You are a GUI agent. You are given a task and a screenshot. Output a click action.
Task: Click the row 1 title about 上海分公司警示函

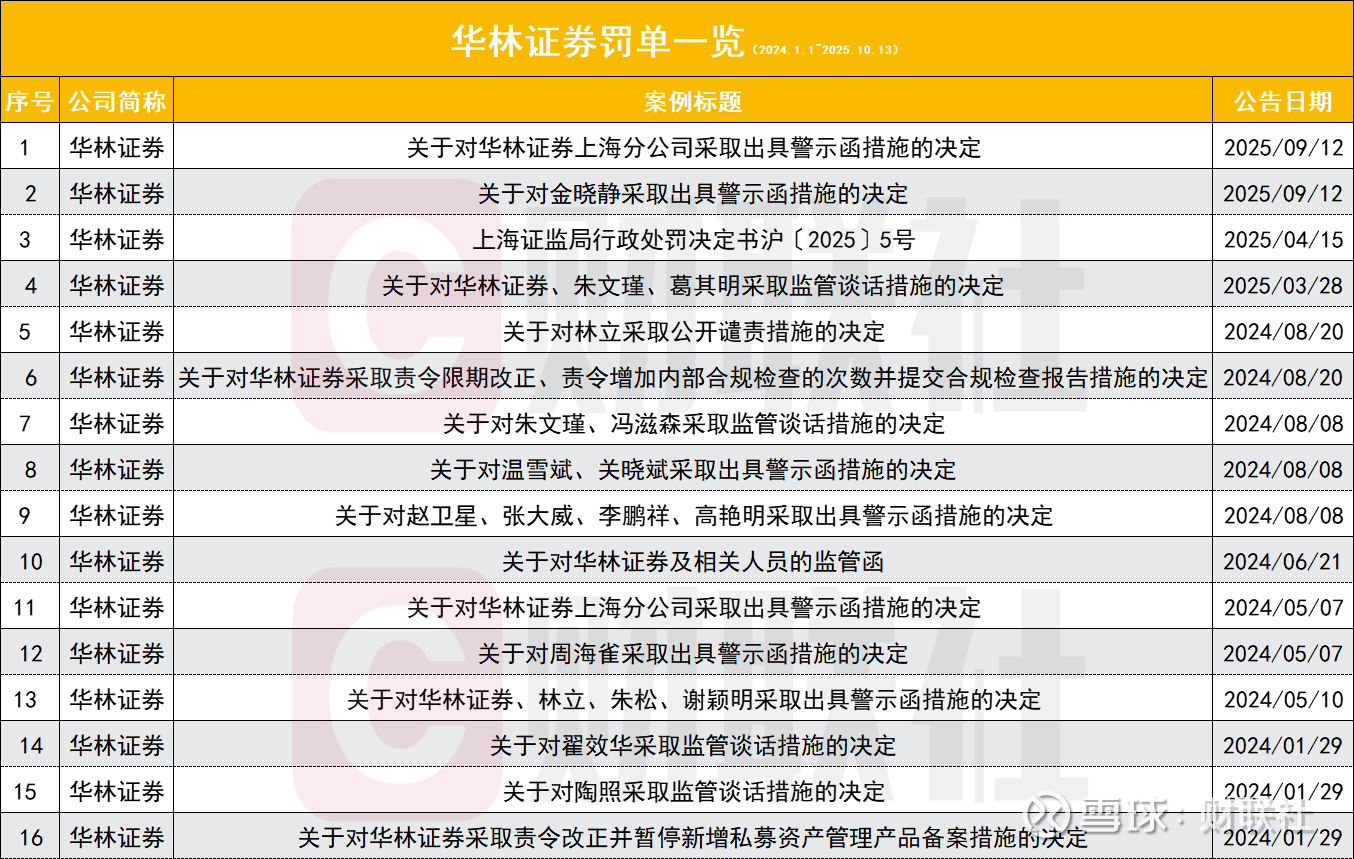point(694,148)
